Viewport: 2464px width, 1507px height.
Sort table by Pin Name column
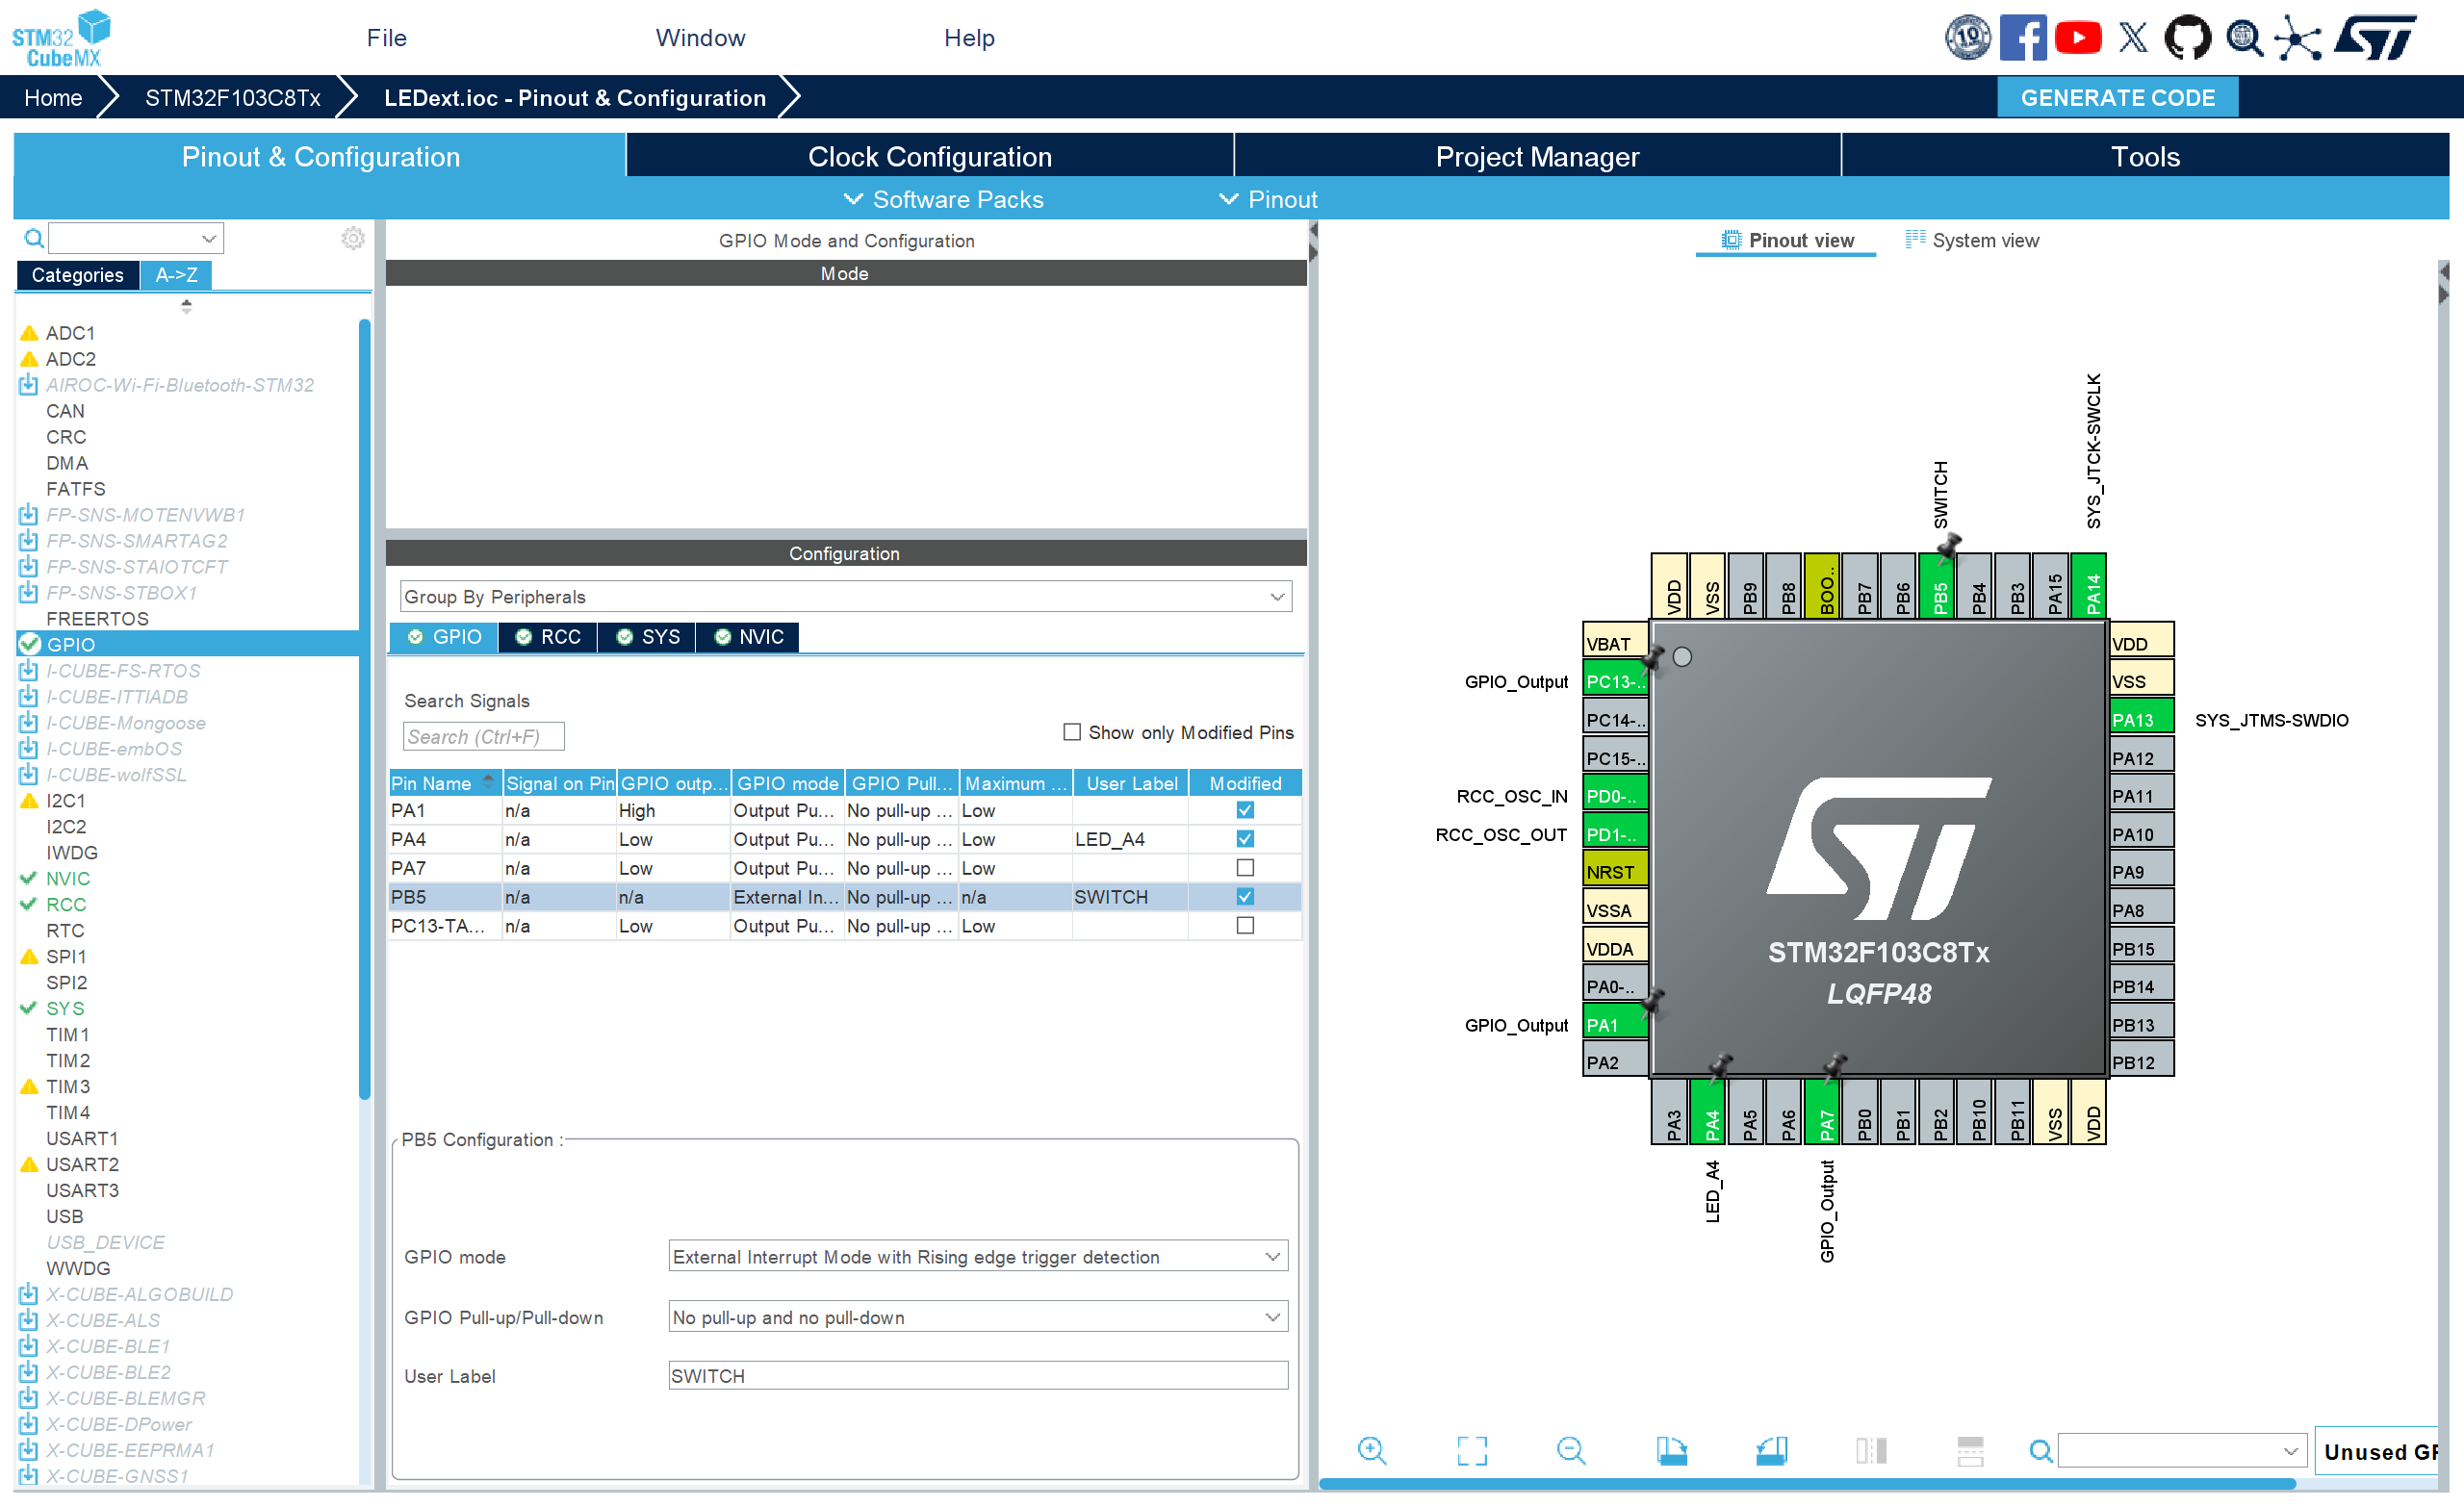coord(444,783)
